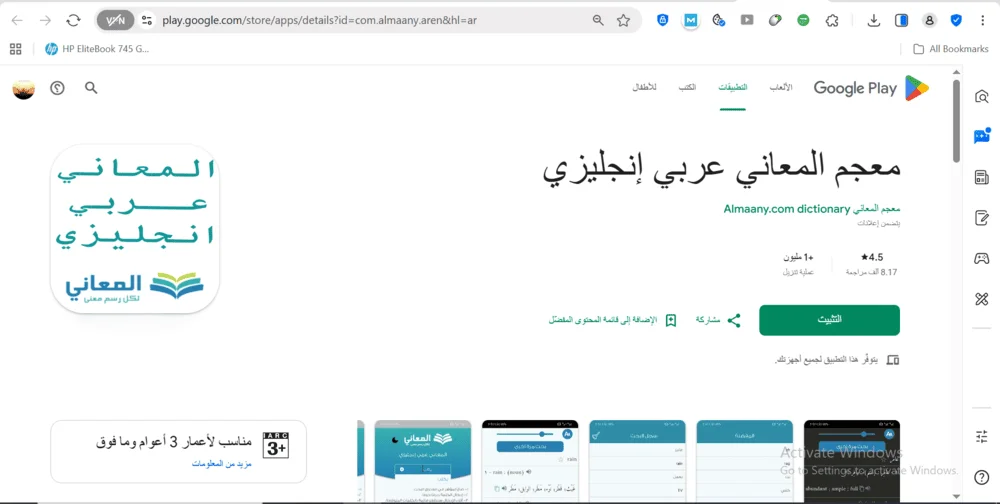This screenshot has height=504, width=1000.
Task: Open the dark-mode app screenshot thumbnail
Action: pos(852,461)
